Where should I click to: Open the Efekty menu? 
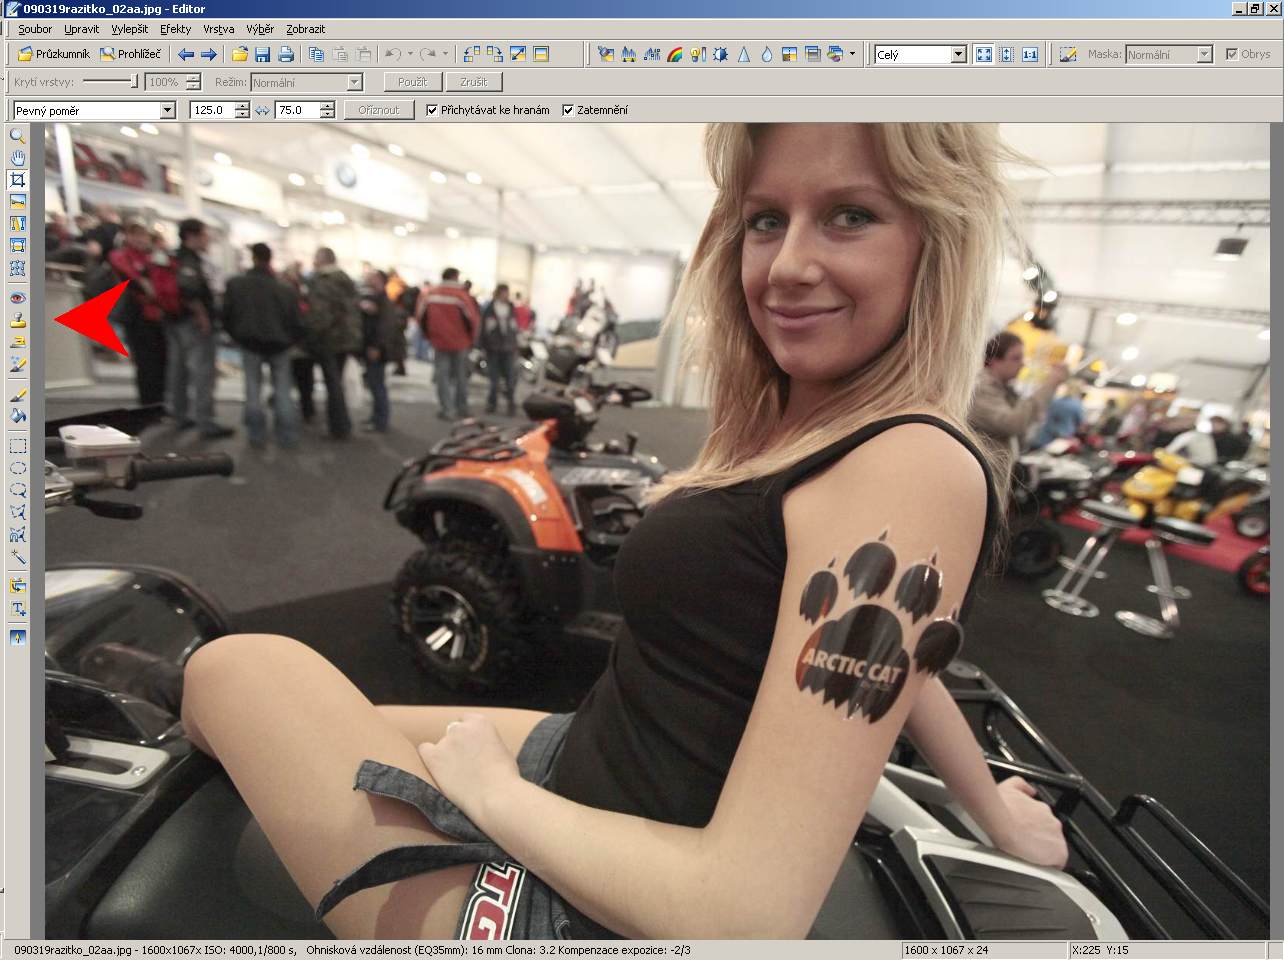(175, 29)
